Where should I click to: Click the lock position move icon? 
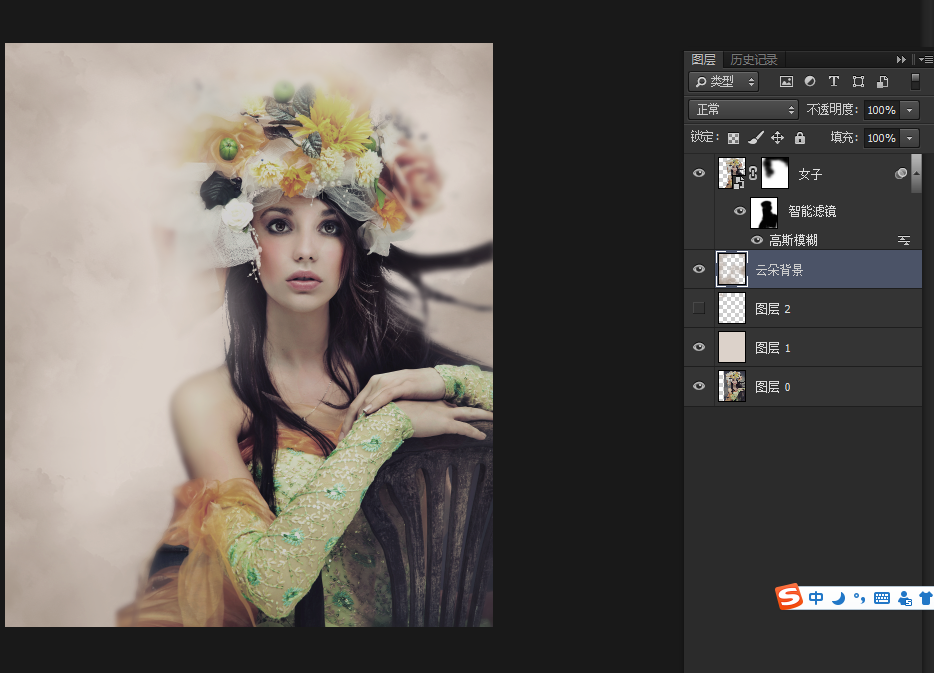(778, 138)
